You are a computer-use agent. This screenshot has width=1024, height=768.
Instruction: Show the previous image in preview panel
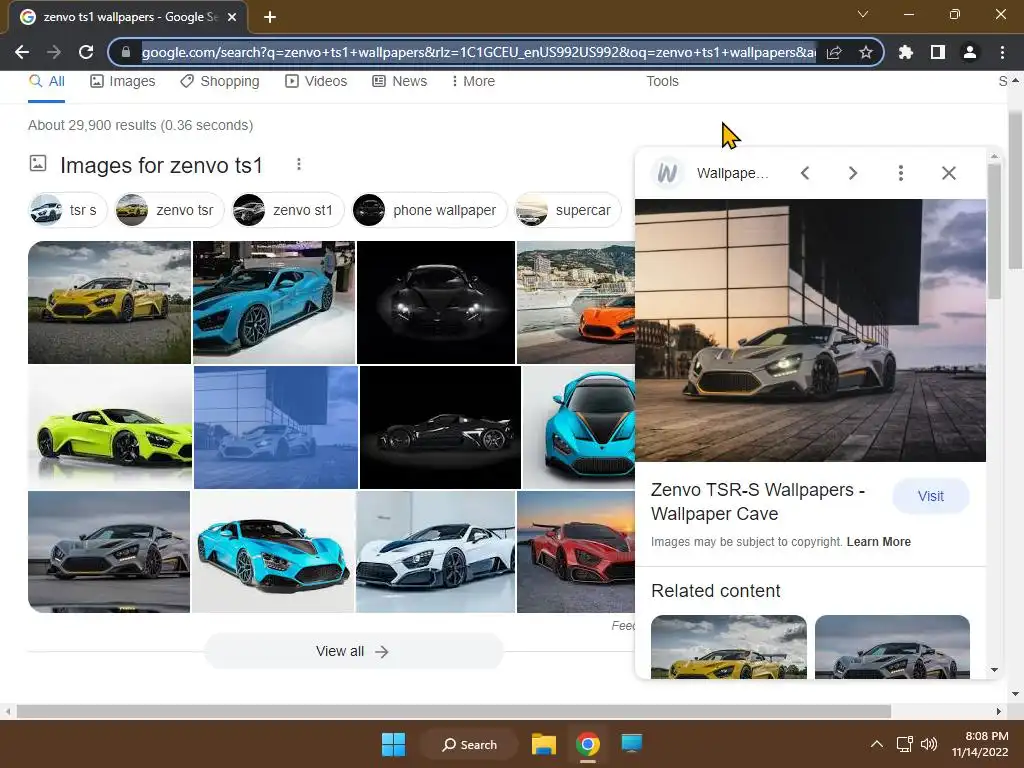click(x=805, y=173)
